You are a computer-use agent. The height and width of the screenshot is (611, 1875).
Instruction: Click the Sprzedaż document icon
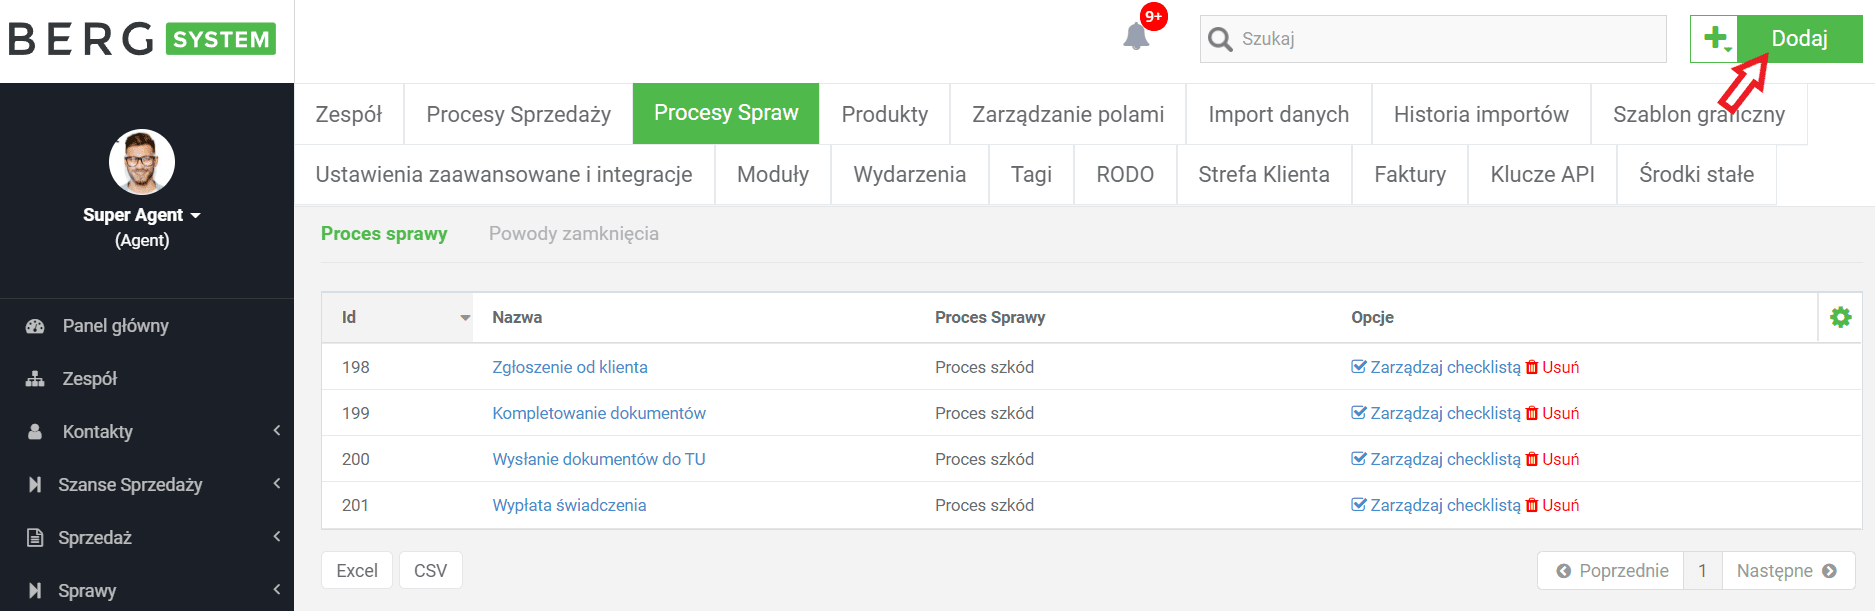(x=35, y=538)
